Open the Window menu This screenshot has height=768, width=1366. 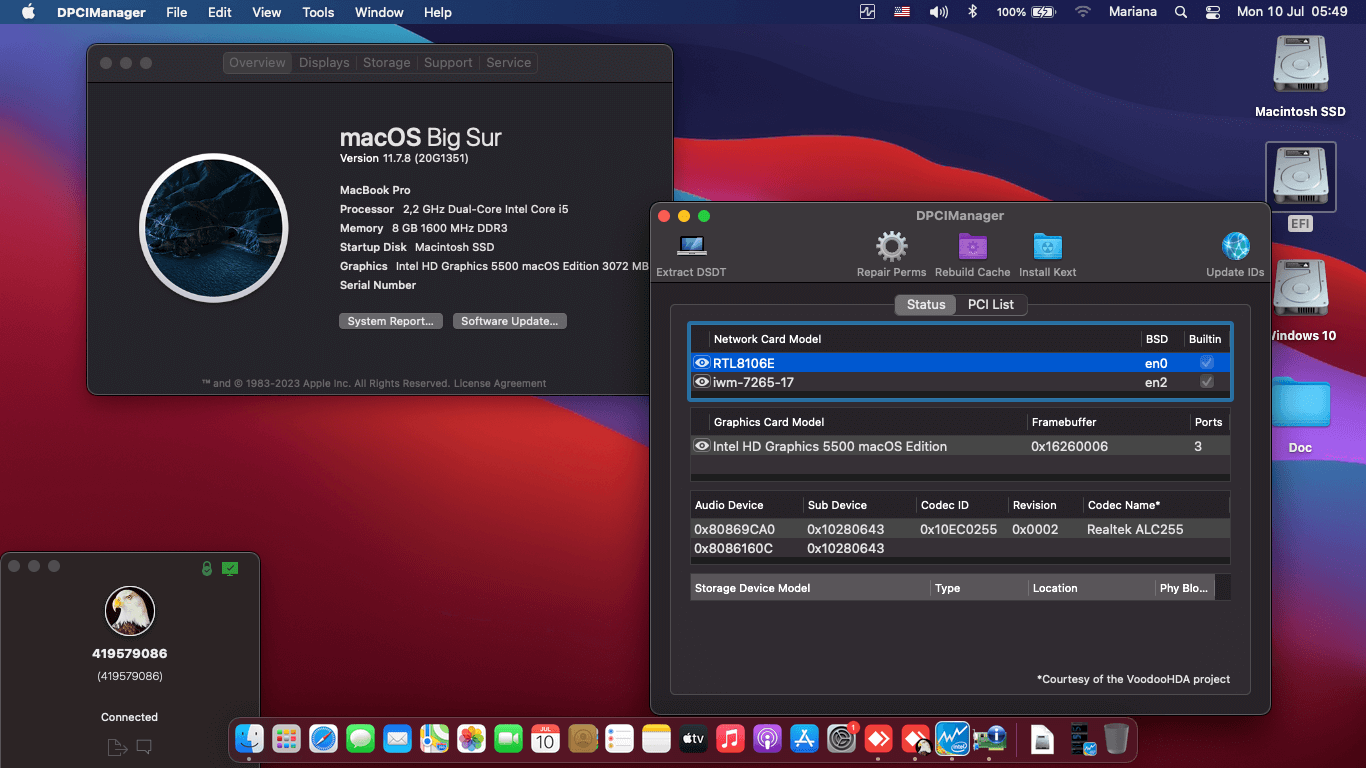click(x=379, y=12)
